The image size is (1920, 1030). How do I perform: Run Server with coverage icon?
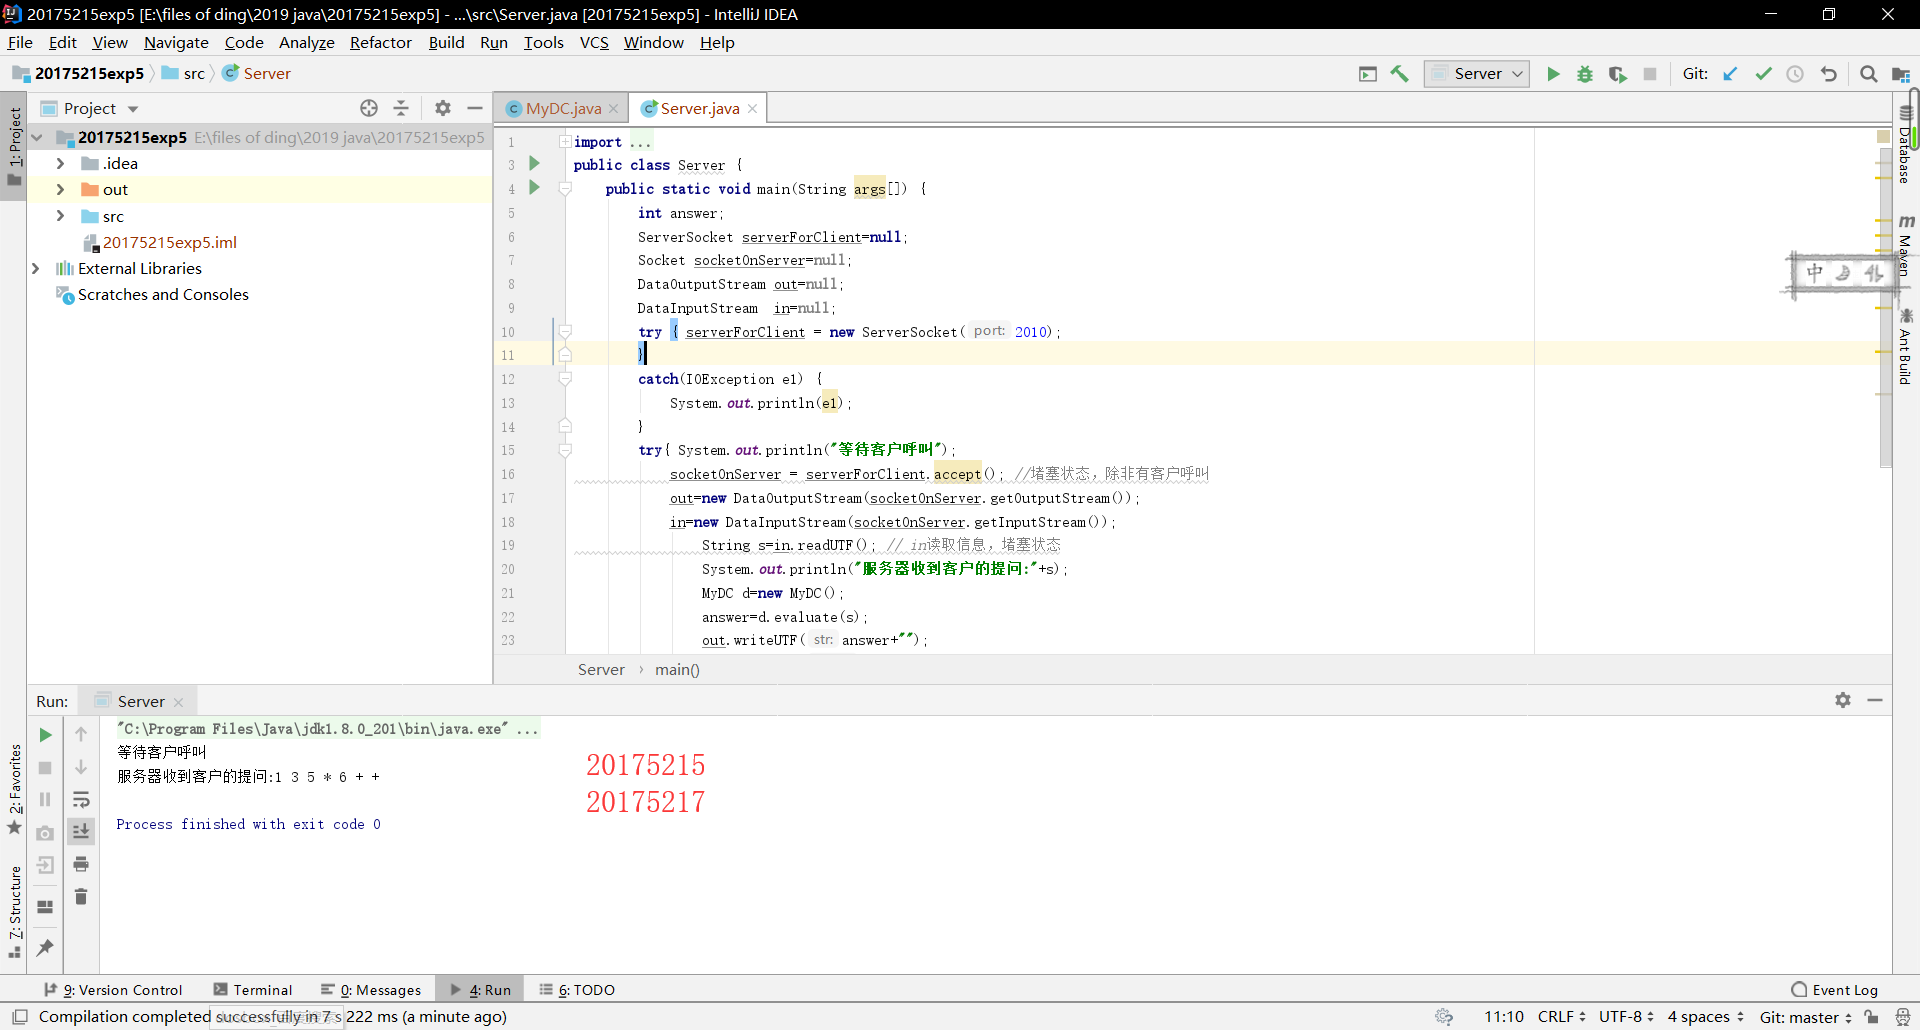click(1617, 74)
